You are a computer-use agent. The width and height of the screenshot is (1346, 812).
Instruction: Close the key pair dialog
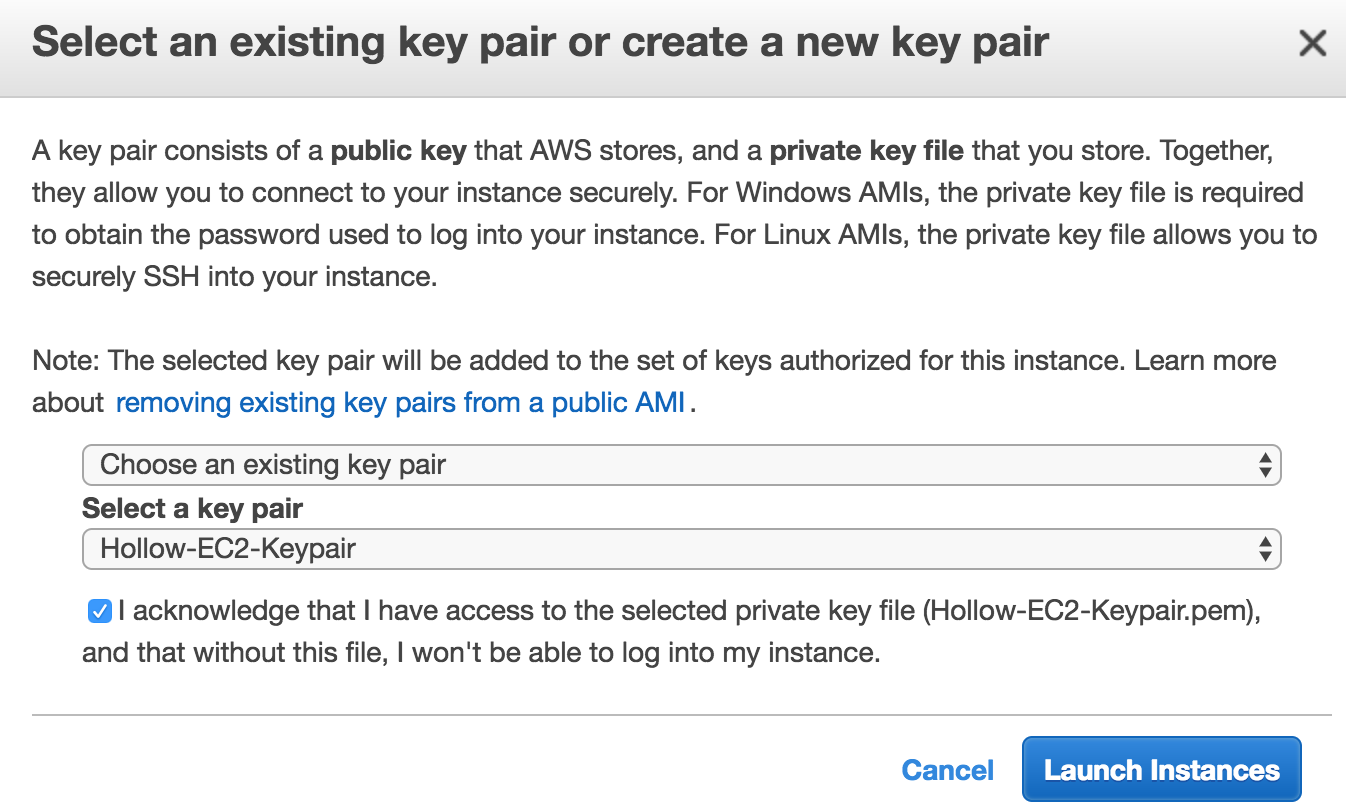click(x=1311, y=44)
